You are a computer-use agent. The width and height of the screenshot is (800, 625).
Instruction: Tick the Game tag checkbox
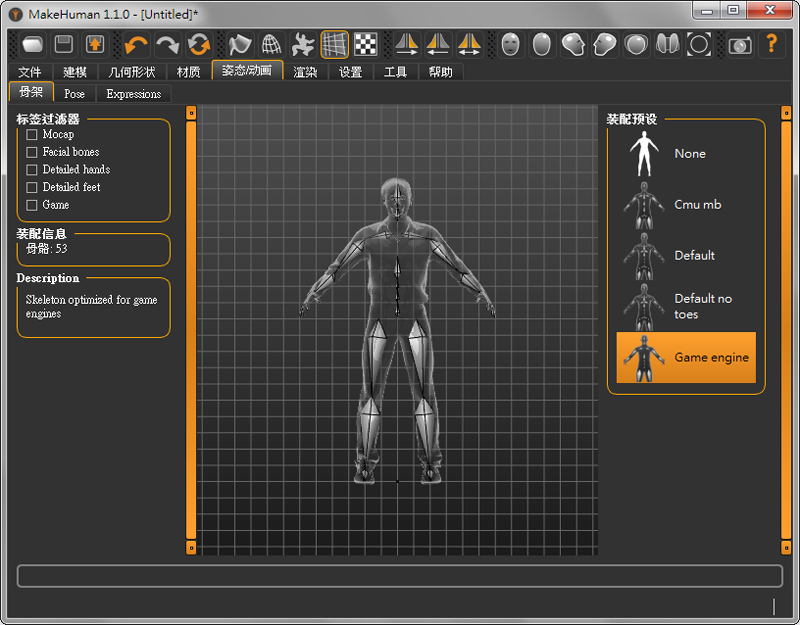pos(32,205)
